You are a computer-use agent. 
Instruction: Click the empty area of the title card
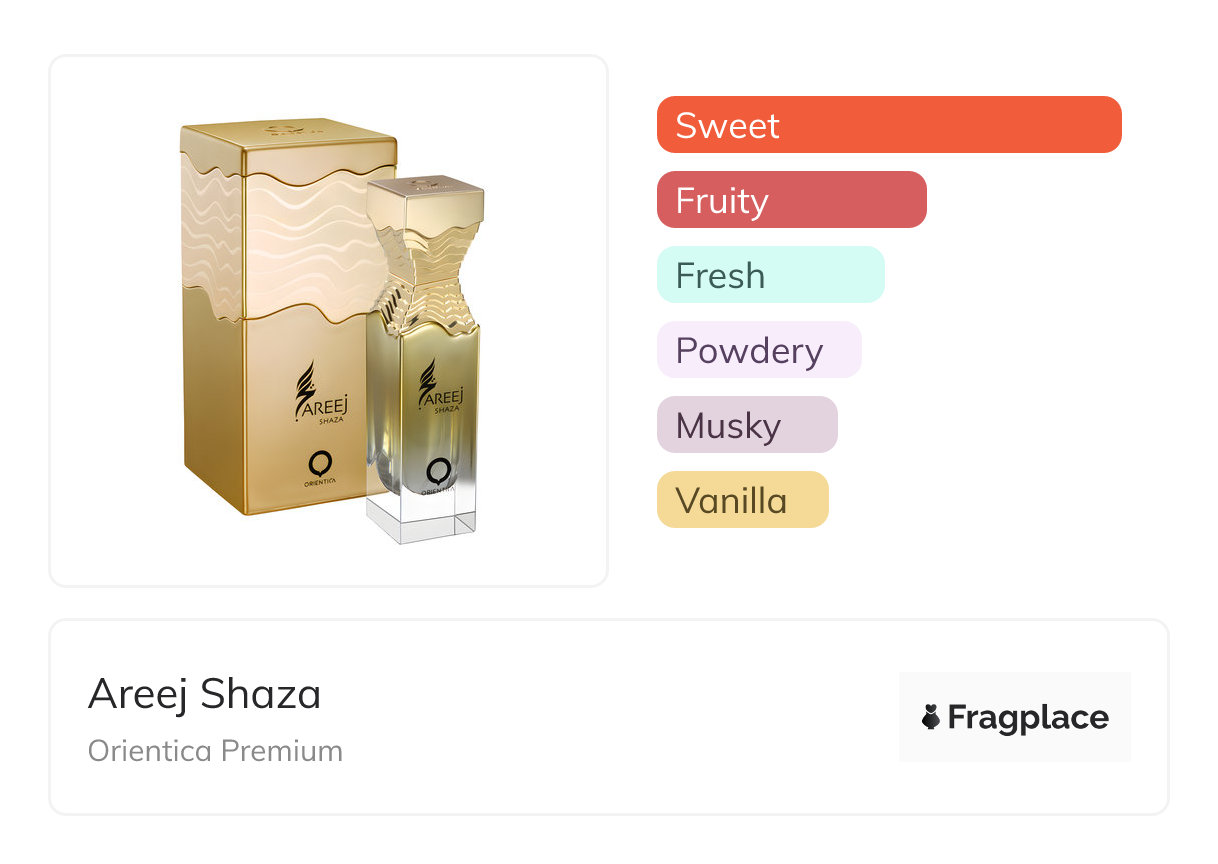click(x=620, y=717)
